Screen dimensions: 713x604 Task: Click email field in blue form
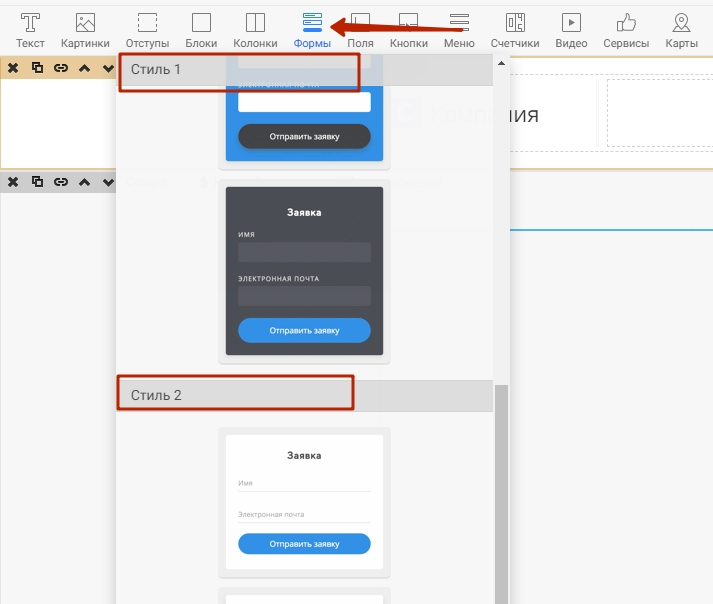pyautogui.click(x=304, y=102)
